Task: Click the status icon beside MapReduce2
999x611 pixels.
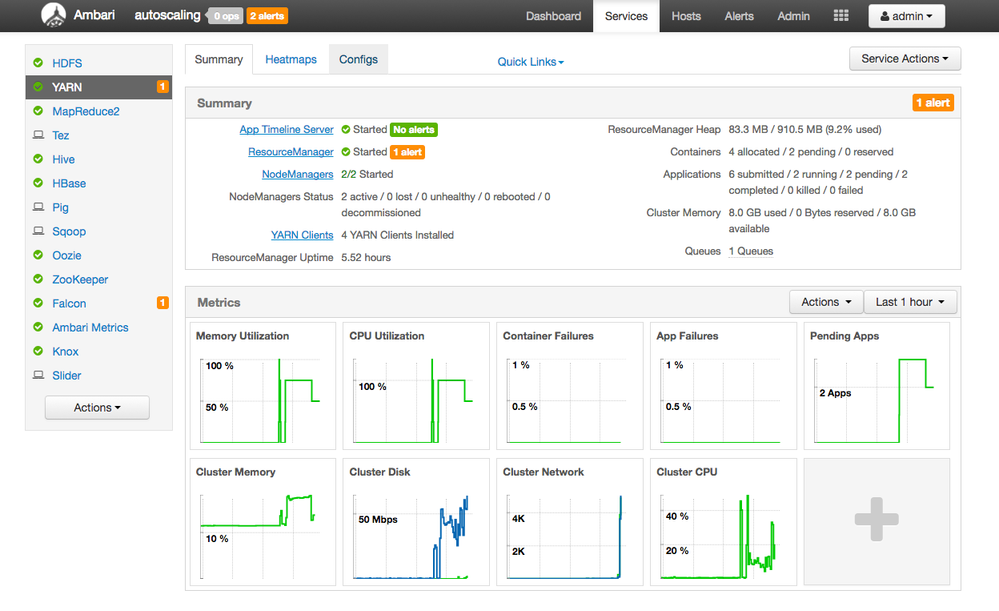Action: tap(38, 111)
